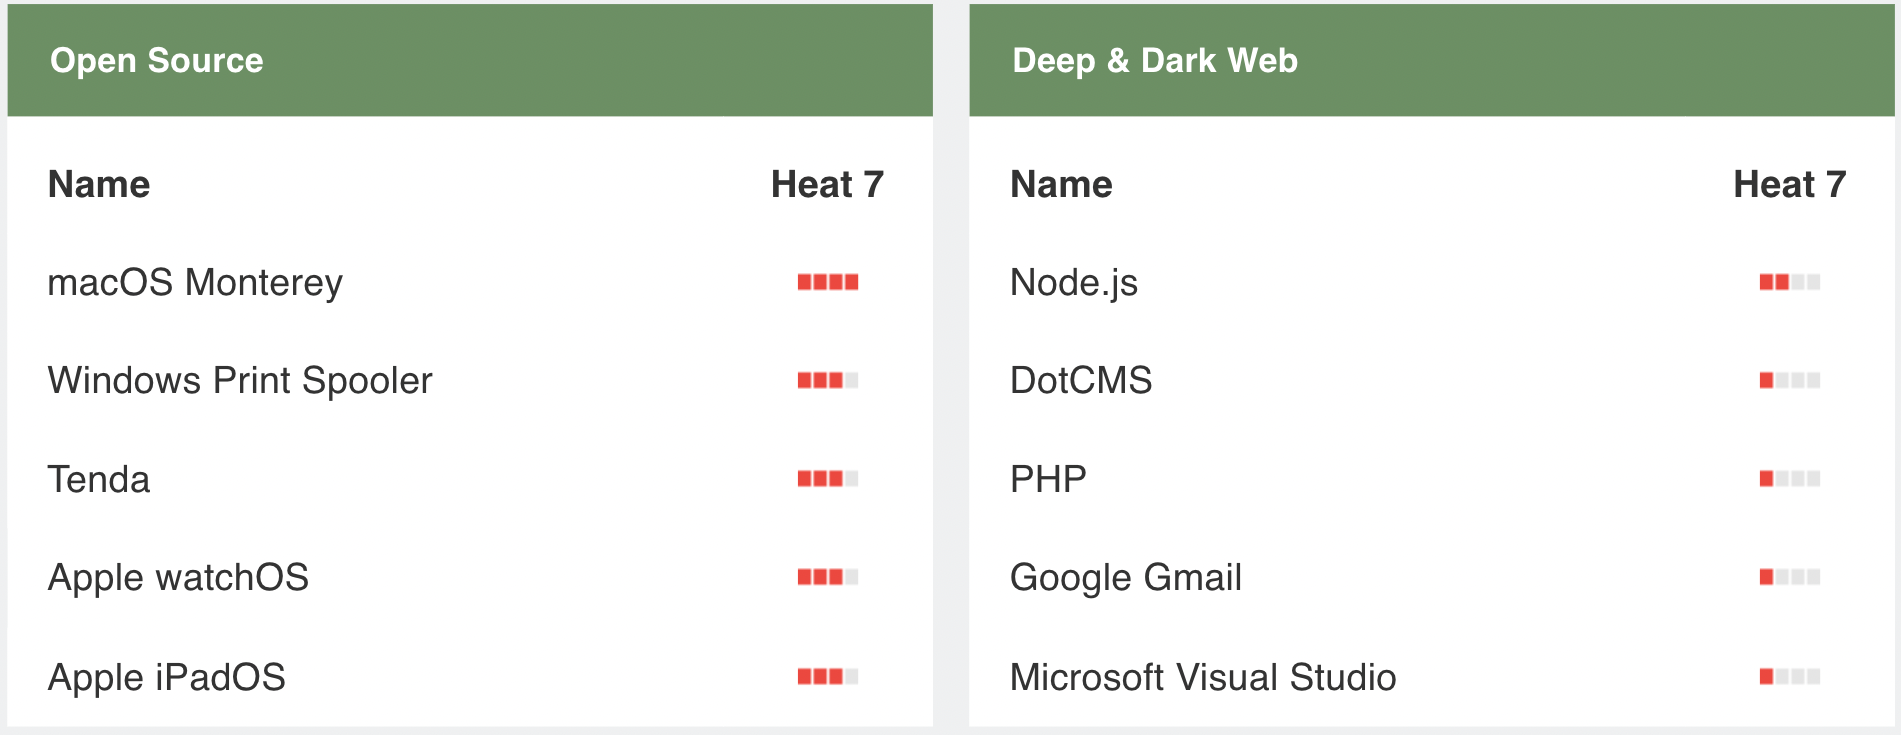Click the DotCMS heat indicator
Viewport: 1901px width, 735px height.
(x=1790, y=380)
